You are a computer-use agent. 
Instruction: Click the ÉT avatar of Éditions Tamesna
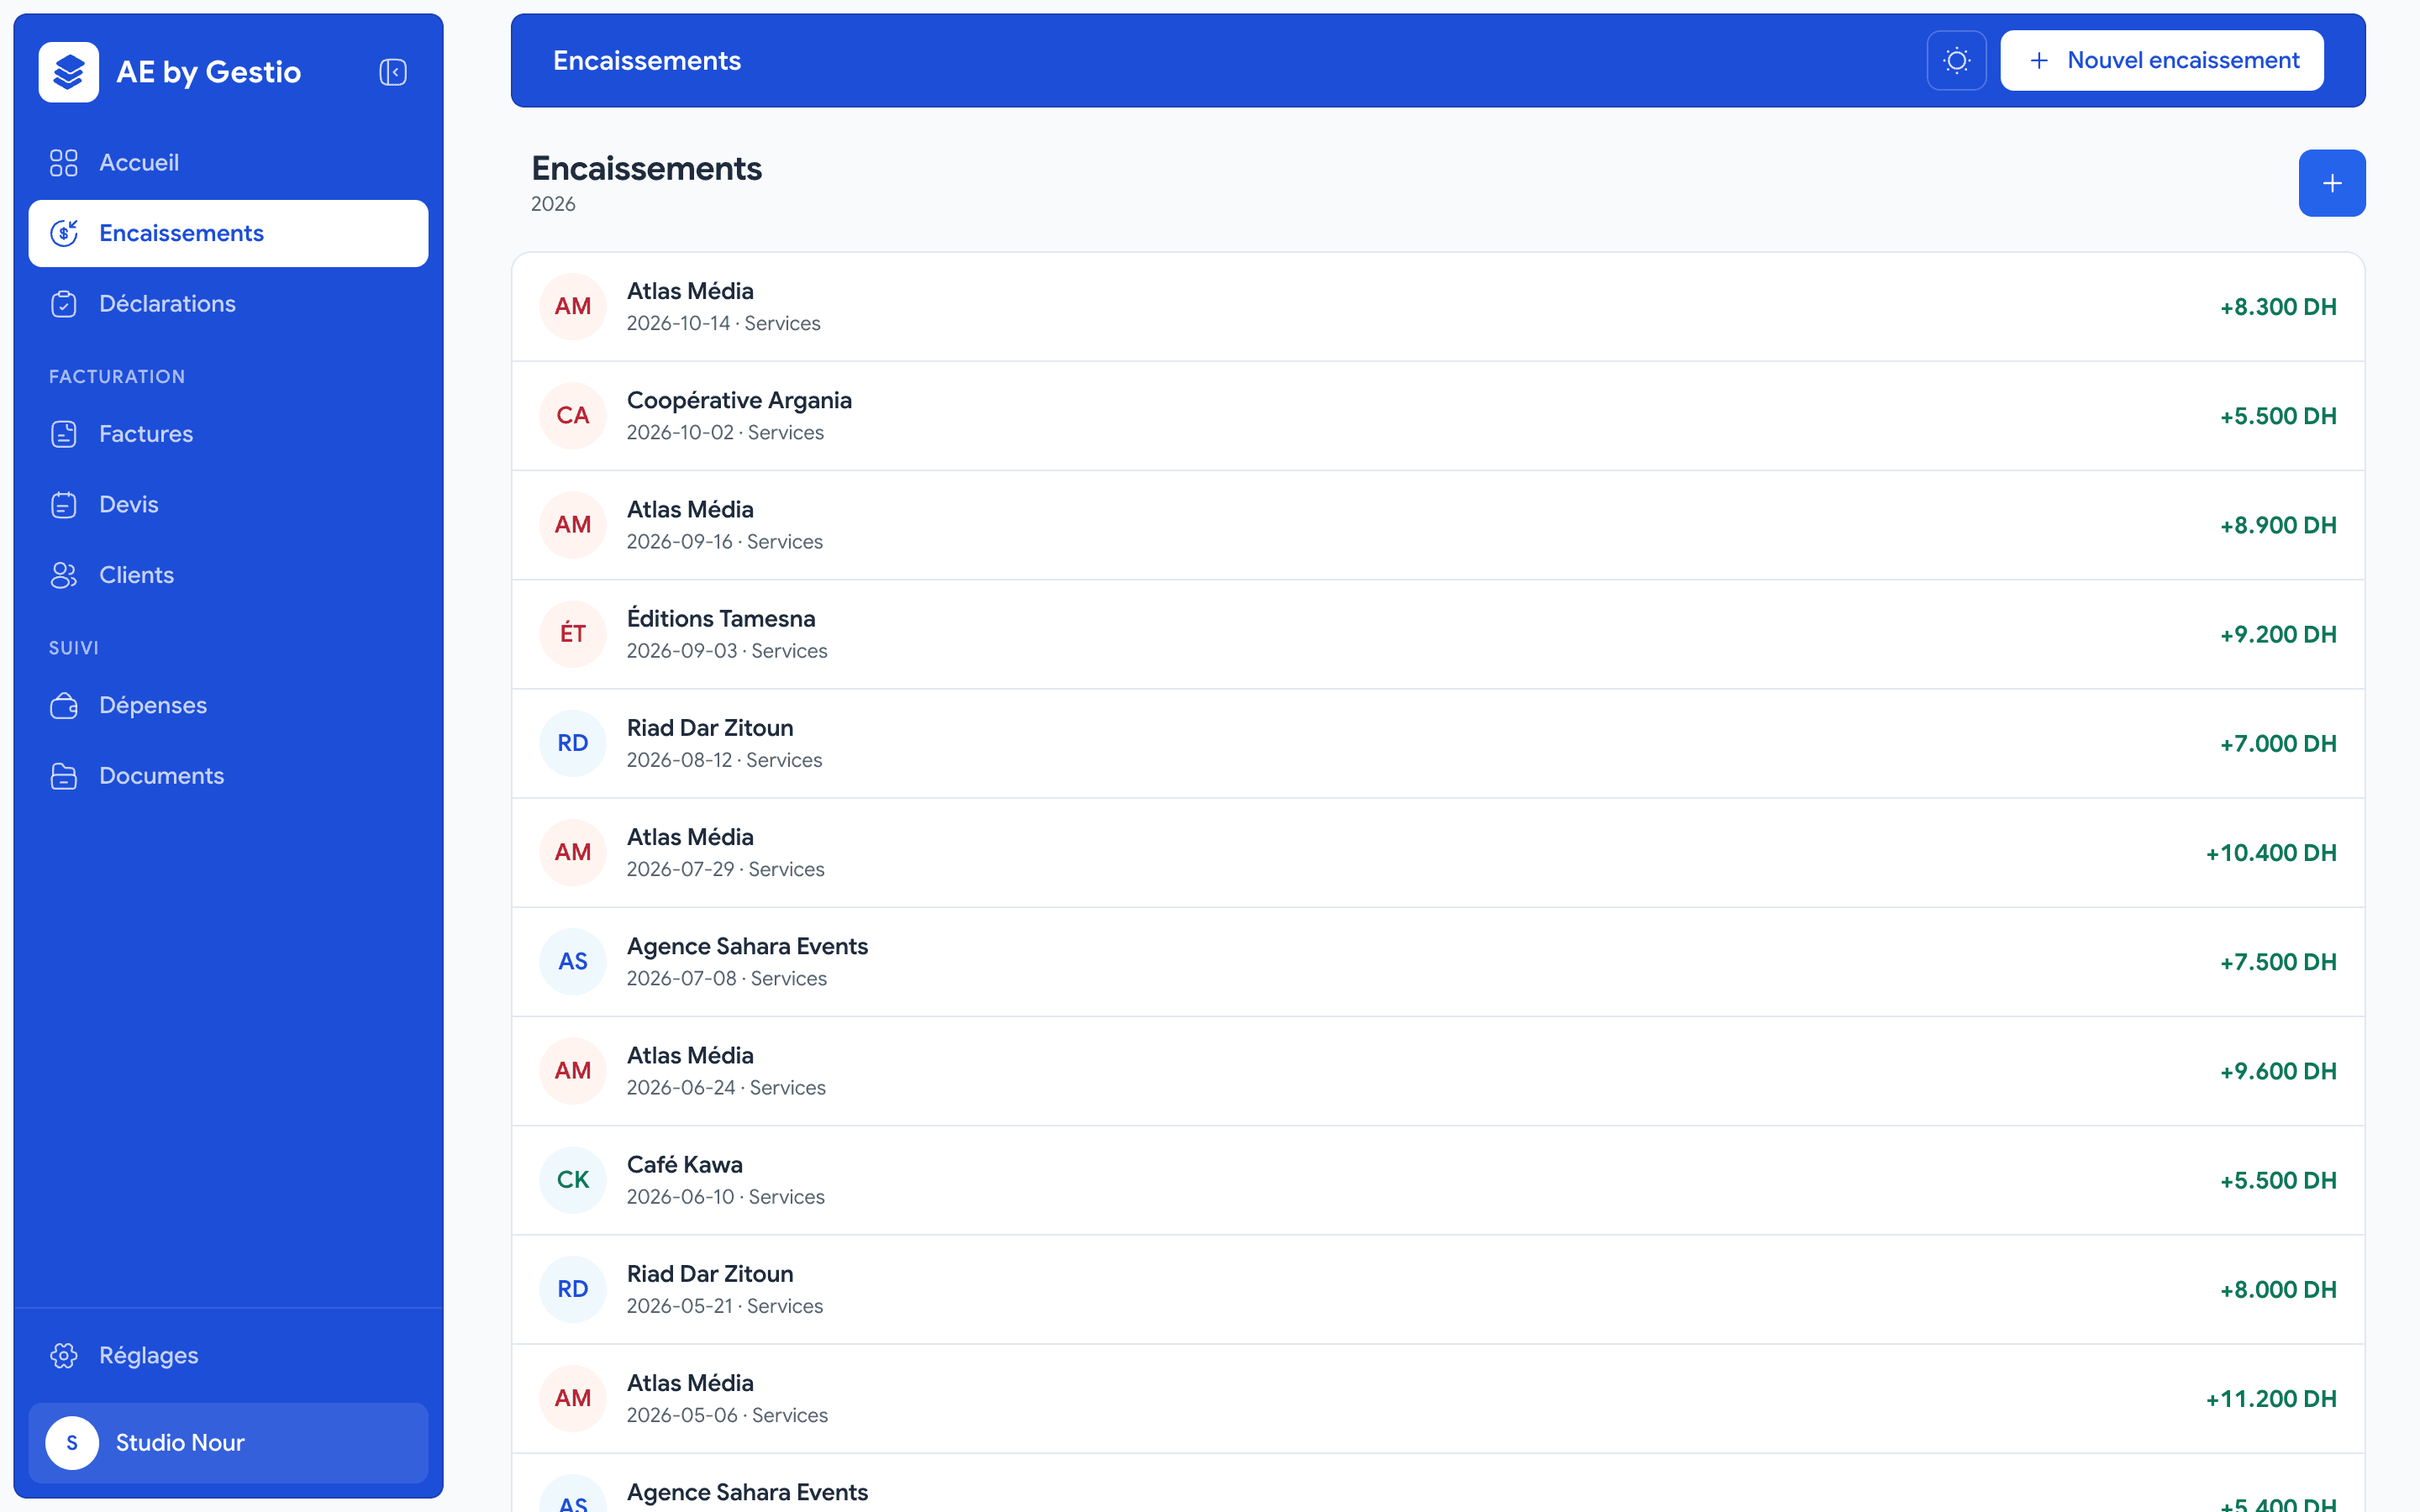coord(573,634)
